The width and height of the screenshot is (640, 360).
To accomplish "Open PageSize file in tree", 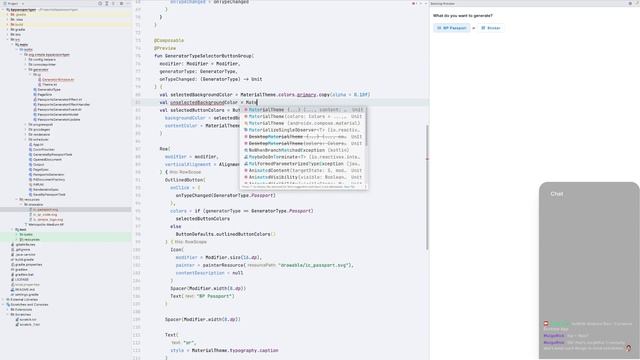I will 43,94.
